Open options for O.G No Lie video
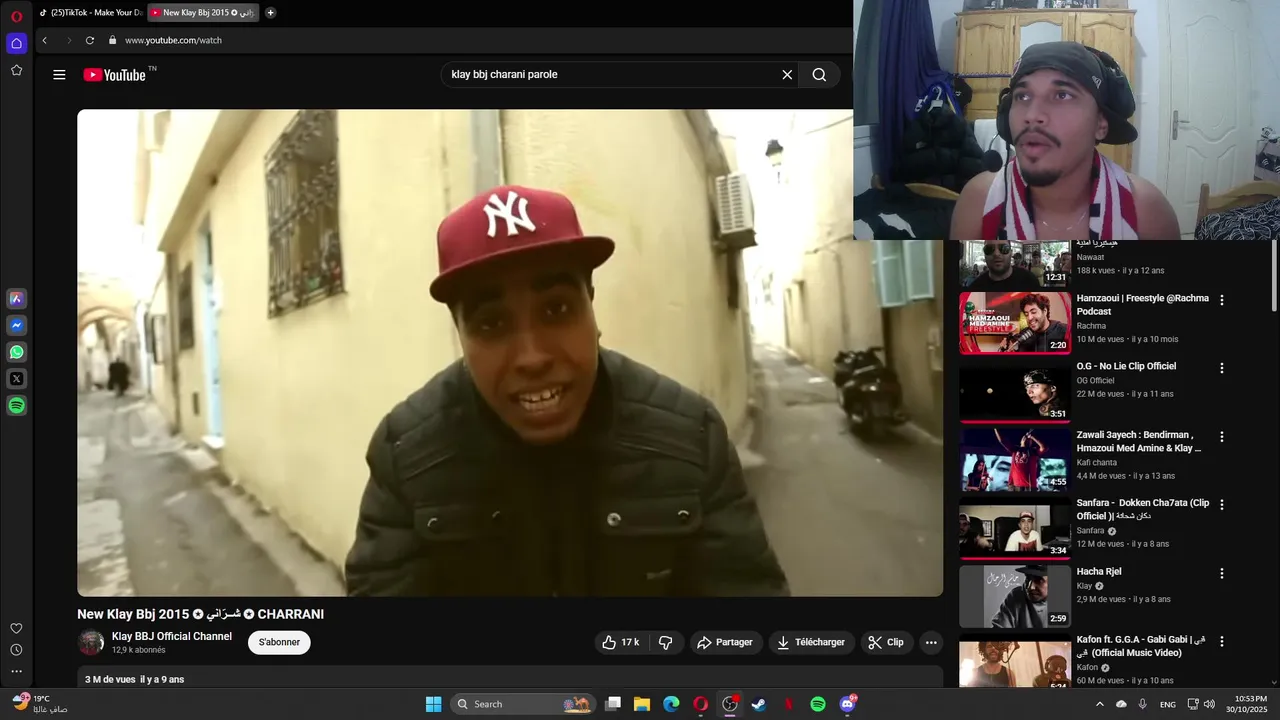 click(x=1221, y=368)
